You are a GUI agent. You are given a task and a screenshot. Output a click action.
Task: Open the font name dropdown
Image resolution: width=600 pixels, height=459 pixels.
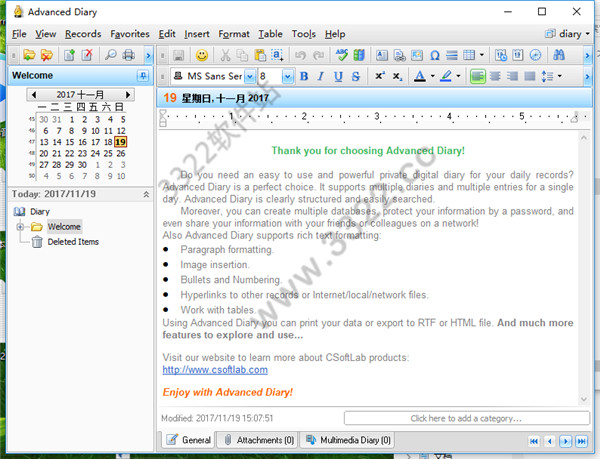(x=250, y=76)
